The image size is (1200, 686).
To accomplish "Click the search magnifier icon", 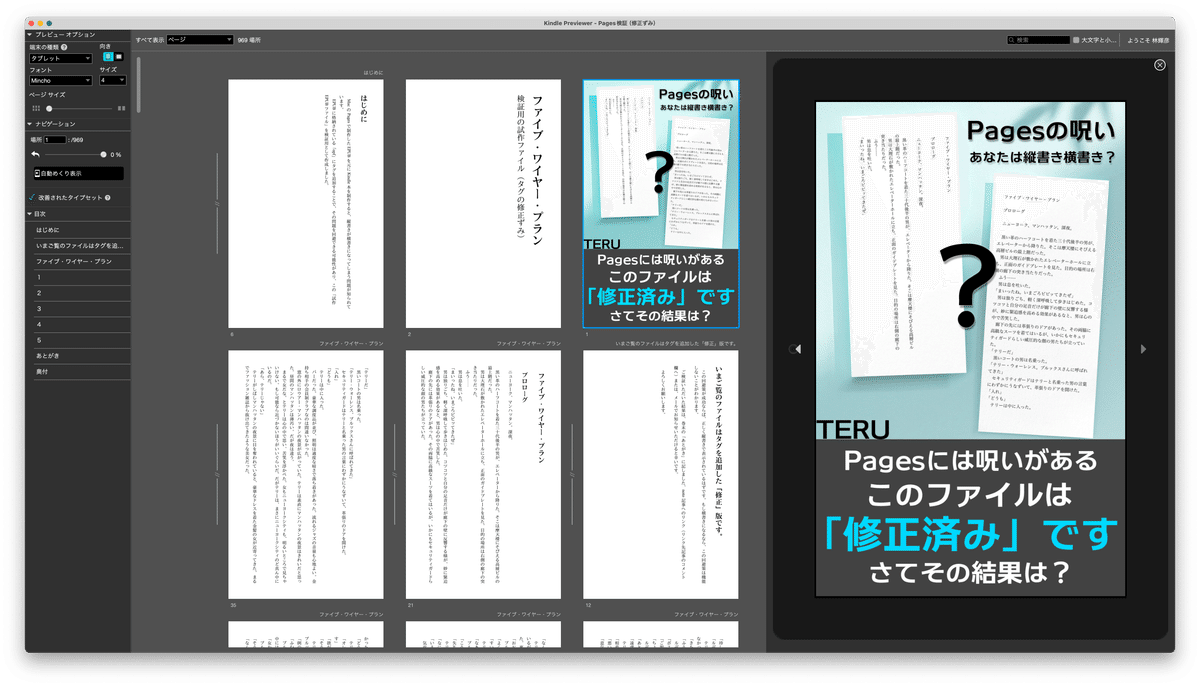I will coord(1012,40).
